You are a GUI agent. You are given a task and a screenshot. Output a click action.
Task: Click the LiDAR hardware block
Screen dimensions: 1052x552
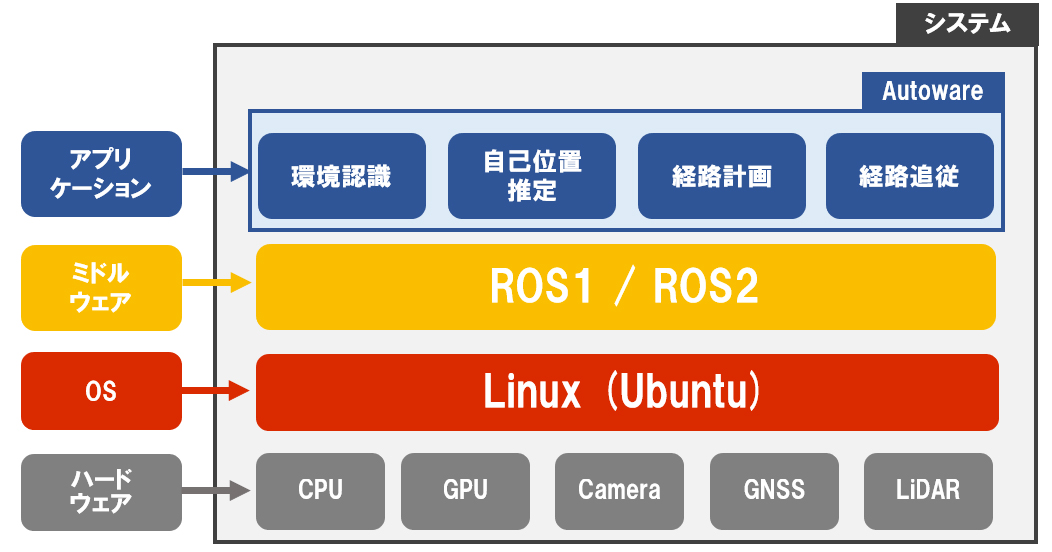(928, 491)
